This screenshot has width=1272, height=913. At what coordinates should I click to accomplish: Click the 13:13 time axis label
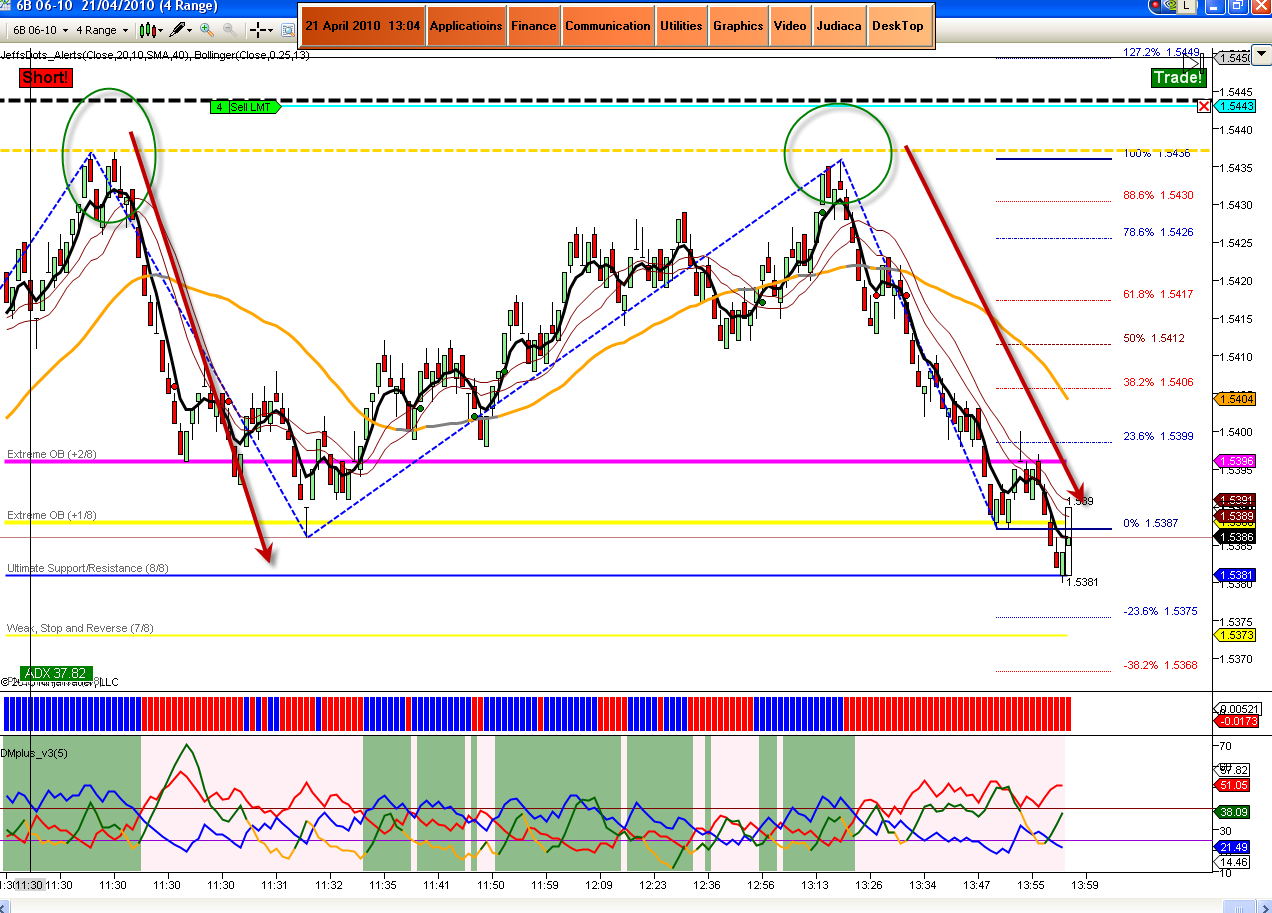point(815,885)
